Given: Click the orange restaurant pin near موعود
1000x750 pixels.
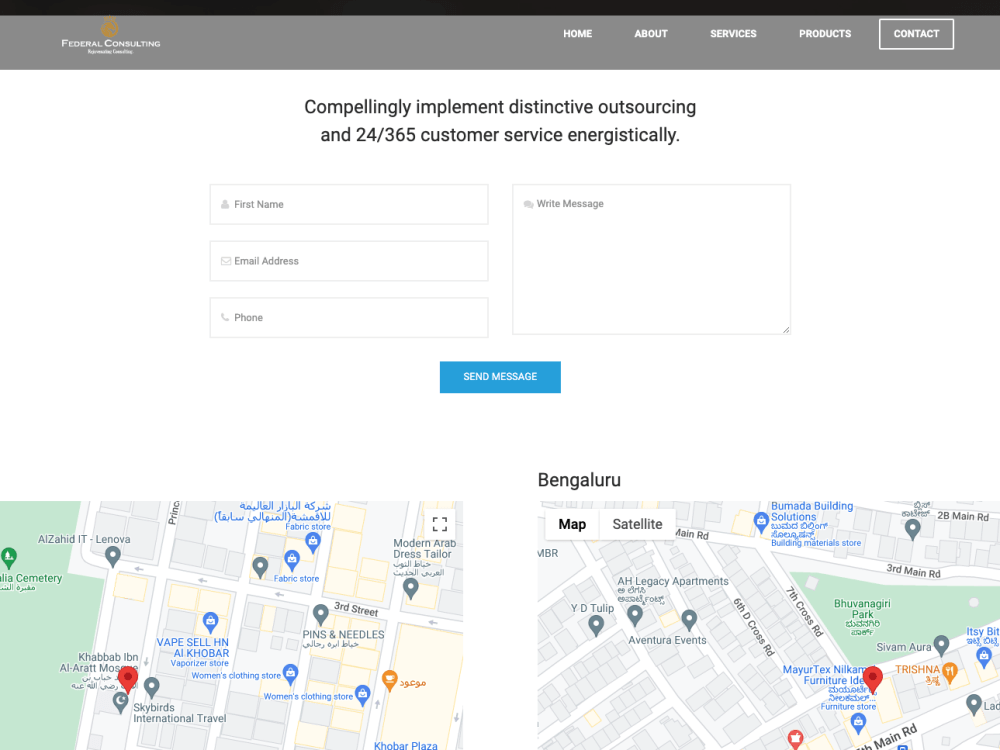Looking at the screenshot, I should 390,680.
